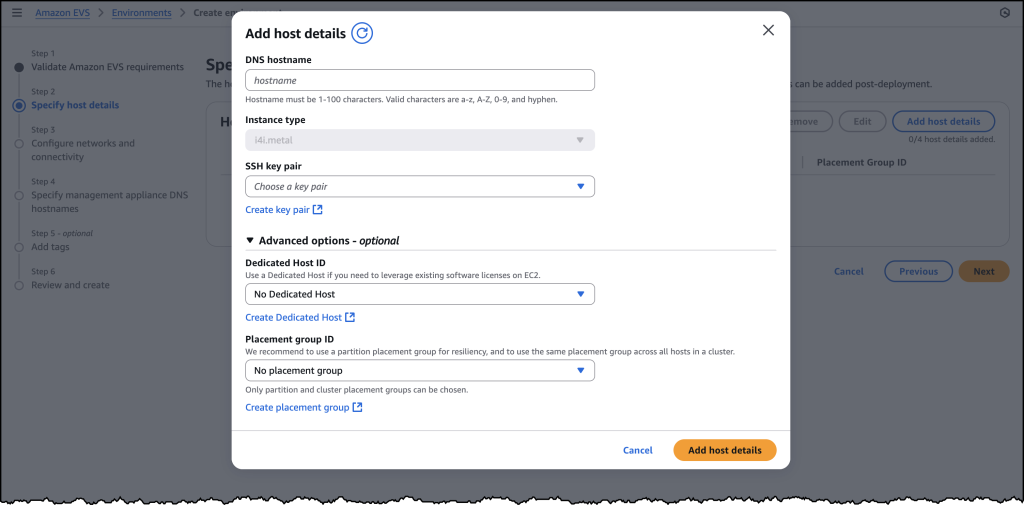Cancel the Add host details dialog

[x=637, y=450]
